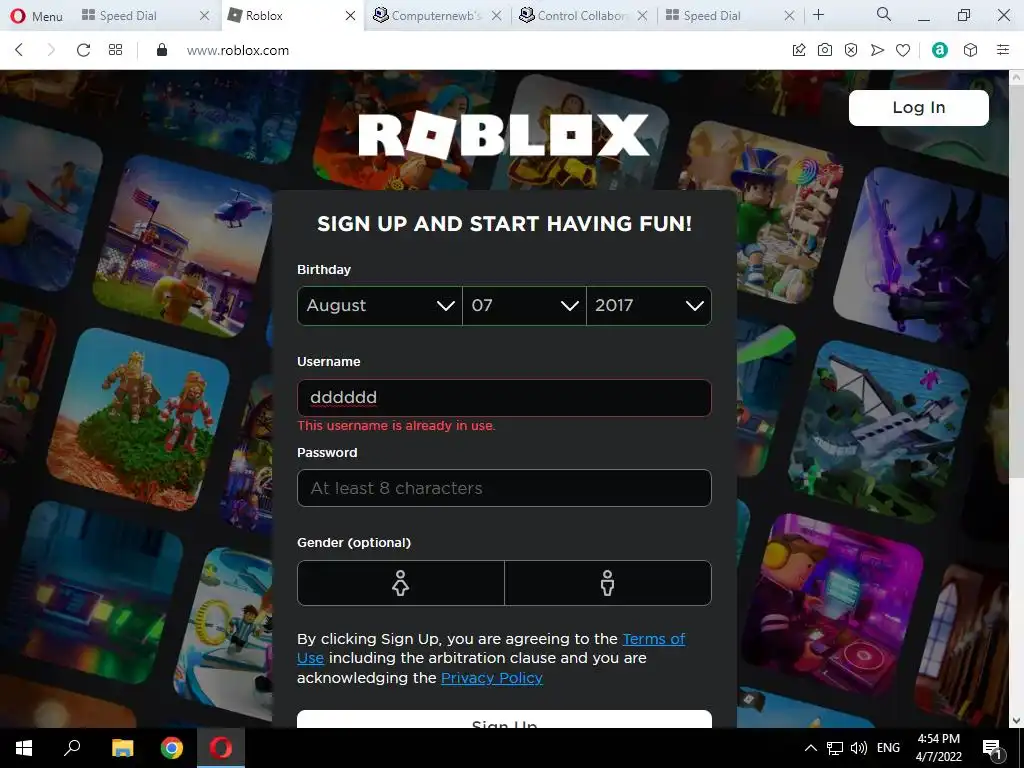Add page to bookmarks with heart icon
Viewport: 1024px width, 768px height.
(x=903, y=50)
